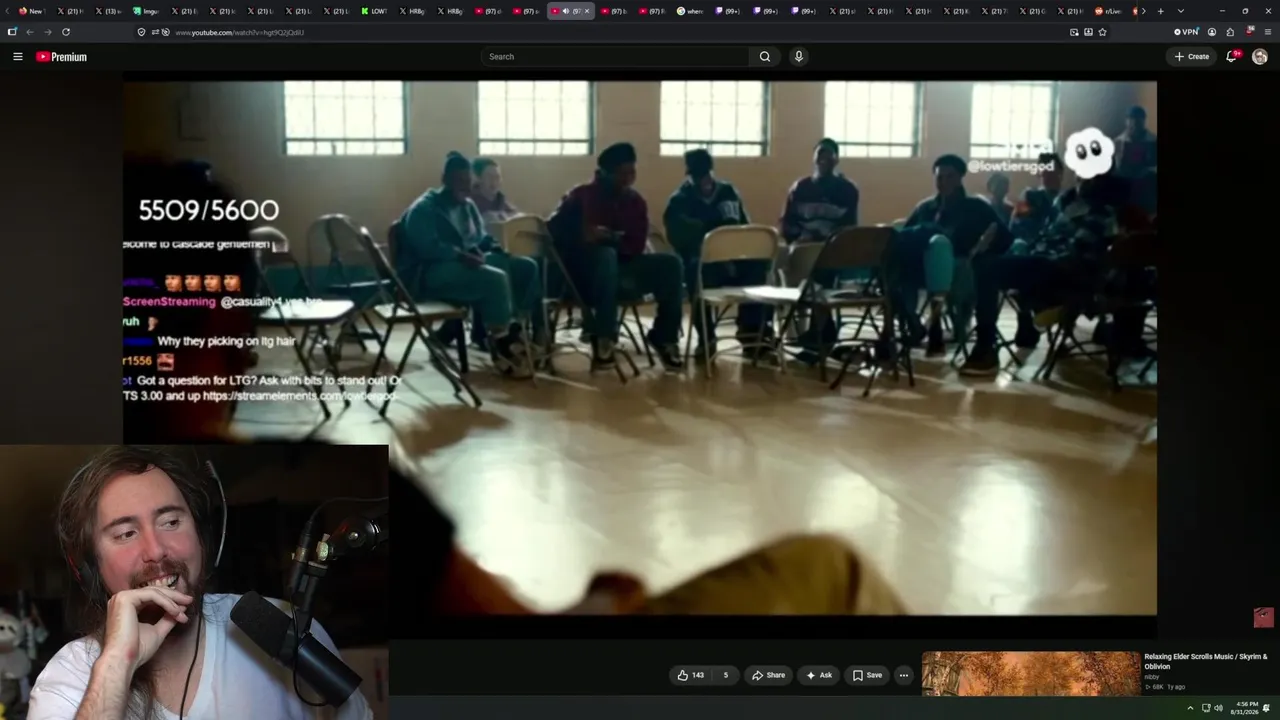Open a new browser tab

pos(1160,11)
